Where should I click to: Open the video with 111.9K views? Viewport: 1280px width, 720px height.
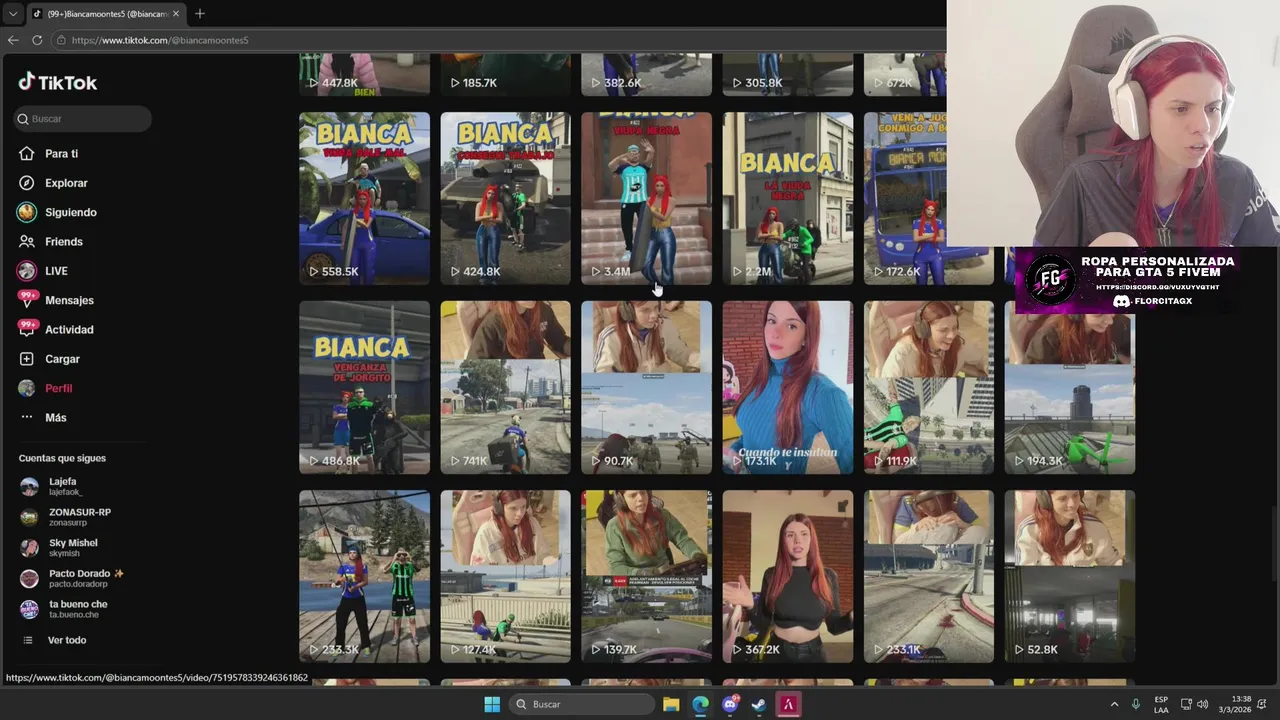tap(929, 387)
